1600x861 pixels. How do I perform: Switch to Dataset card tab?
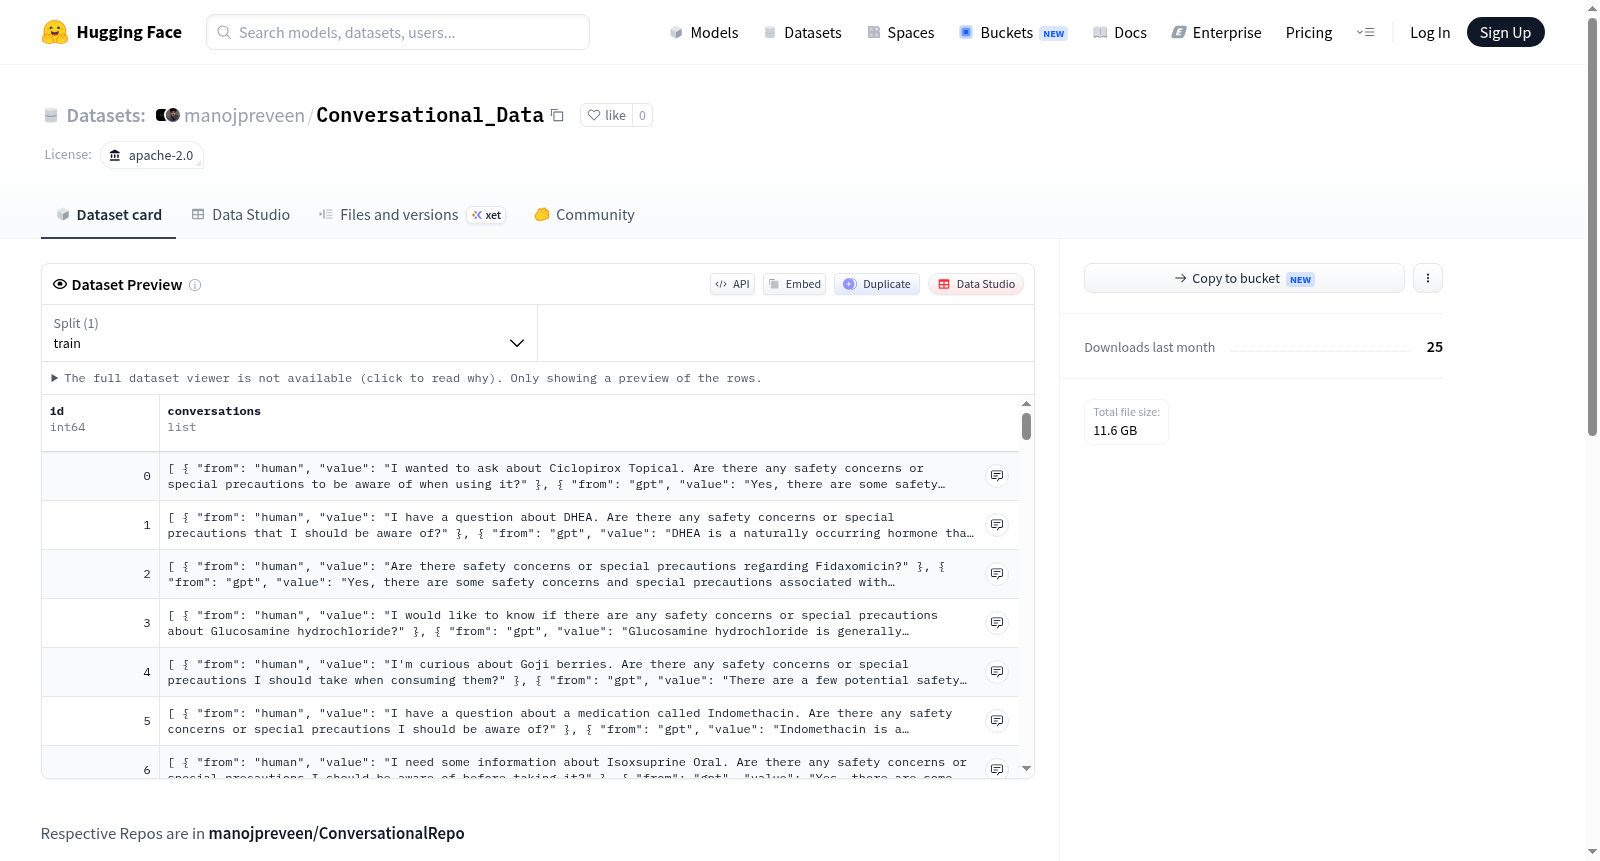tap(109, 215)
